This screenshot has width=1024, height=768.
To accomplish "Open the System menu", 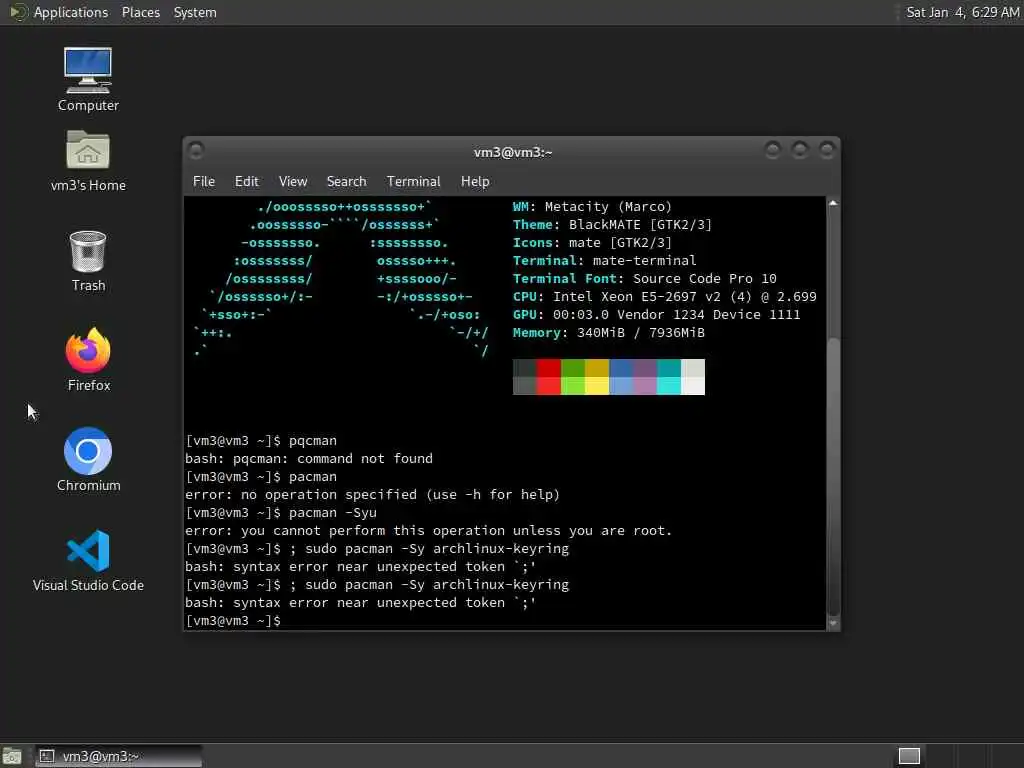I will (x=195, y=12).
